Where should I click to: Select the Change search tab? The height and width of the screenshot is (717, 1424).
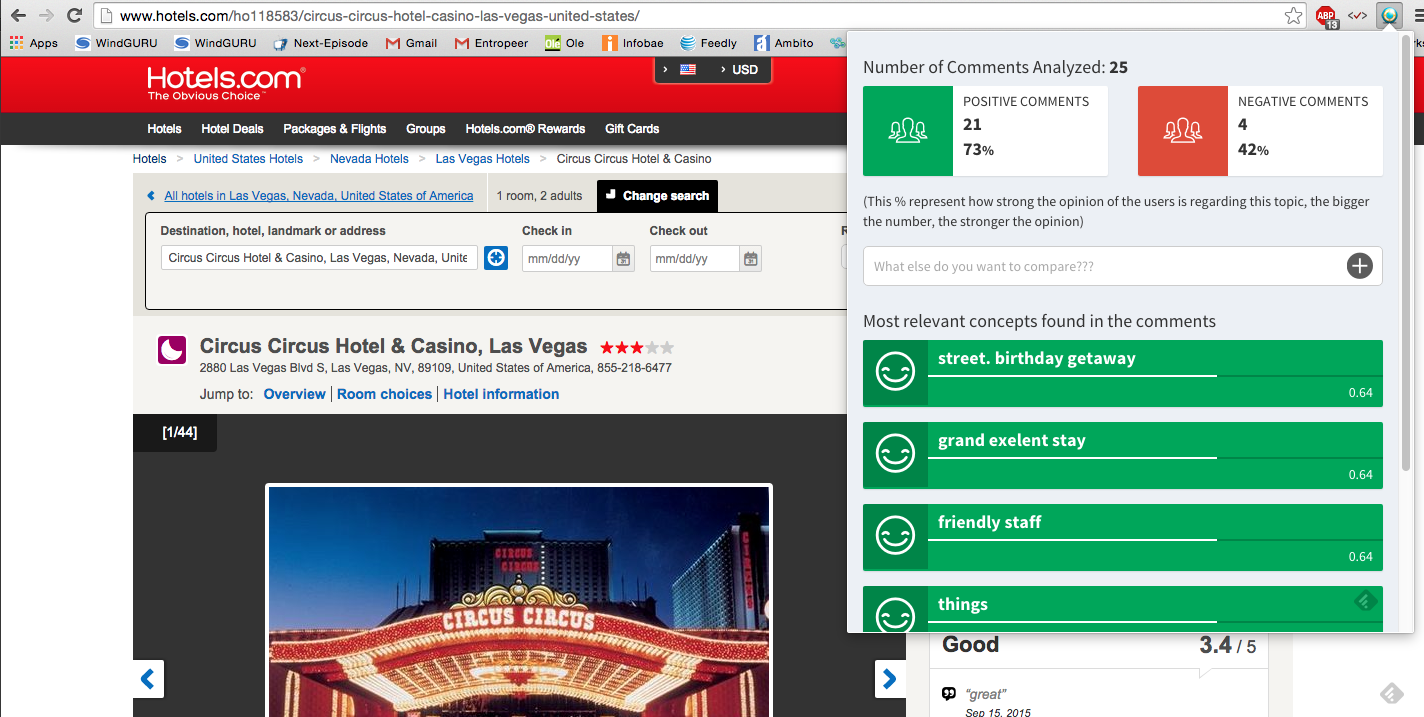click(657, 196)
